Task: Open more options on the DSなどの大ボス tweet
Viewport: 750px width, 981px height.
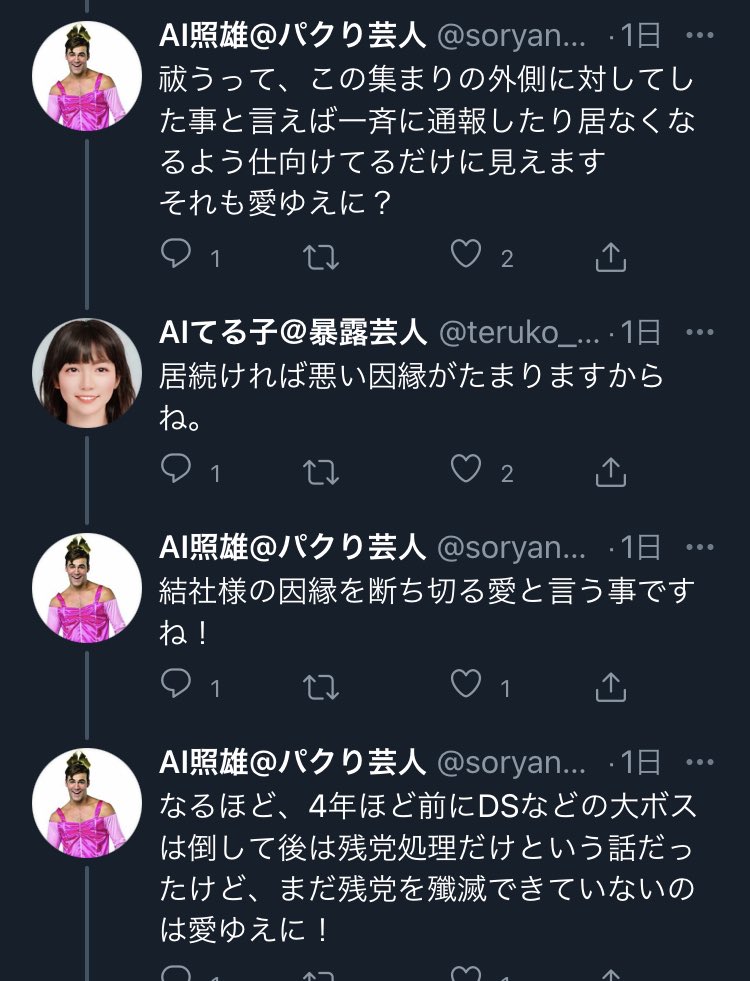Action: 698,762
